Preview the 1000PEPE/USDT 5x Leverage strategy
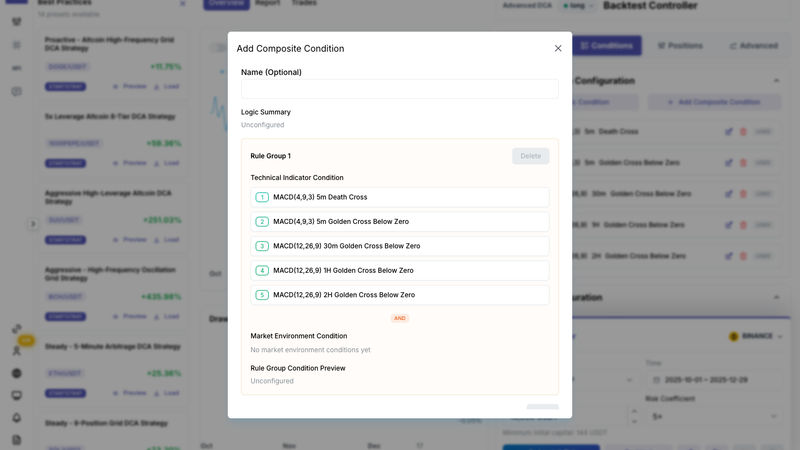Image resolution: width=800 pixels, height=450 pixels. [130, 163]
